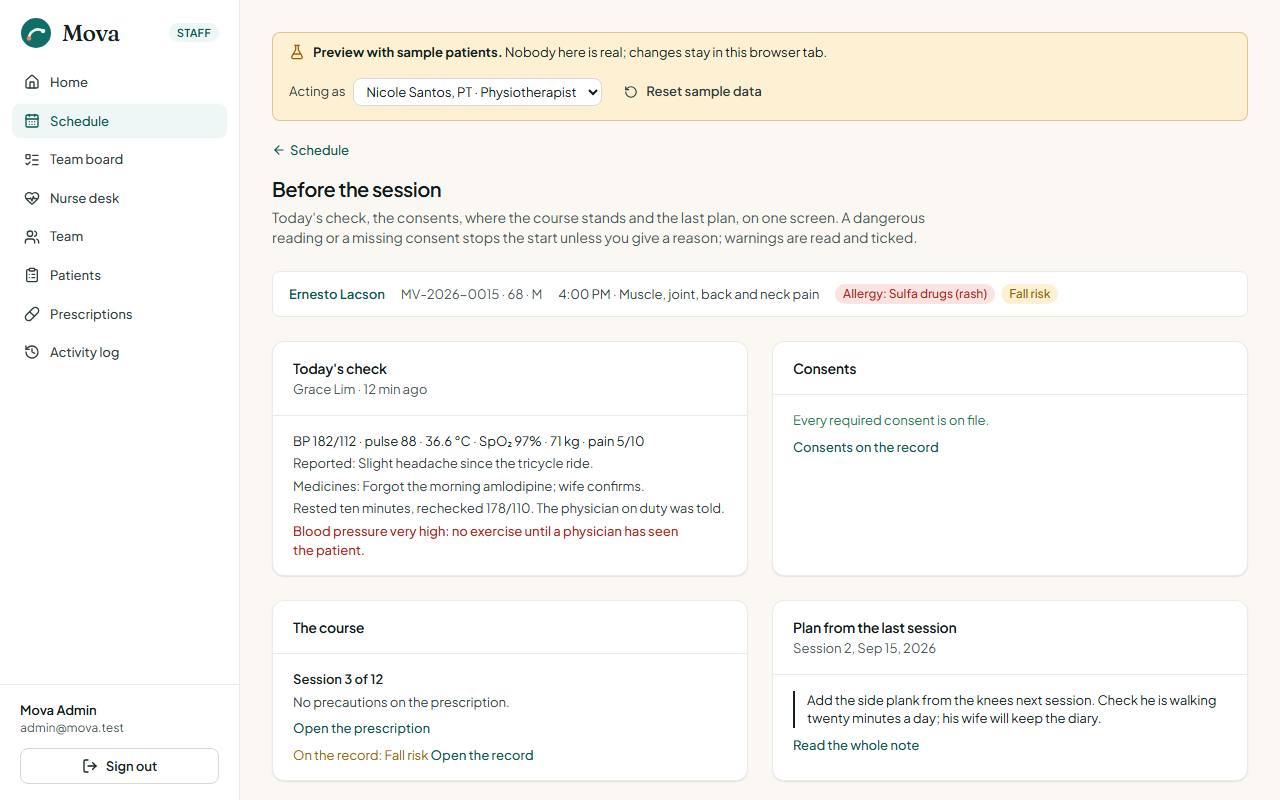Click Reset sample data
The height and width of the screenshot is (800, 1280).
tap(693, 92)
